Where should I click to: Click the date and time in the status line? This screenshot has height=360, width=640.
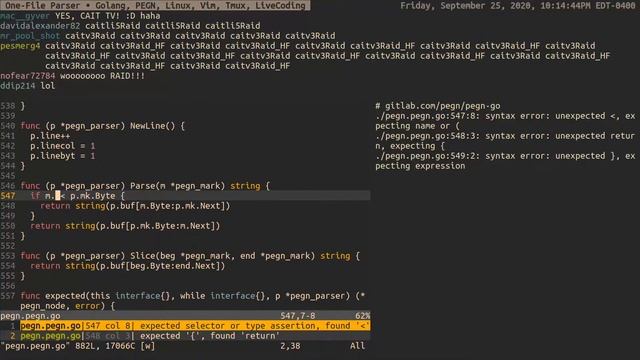[518, 5]
